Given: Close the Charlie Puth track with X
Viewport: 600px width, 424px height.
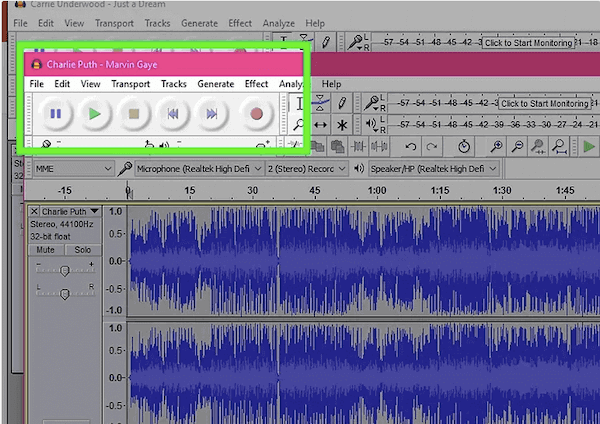Looking at the screenshot, I should pos(34,212).
